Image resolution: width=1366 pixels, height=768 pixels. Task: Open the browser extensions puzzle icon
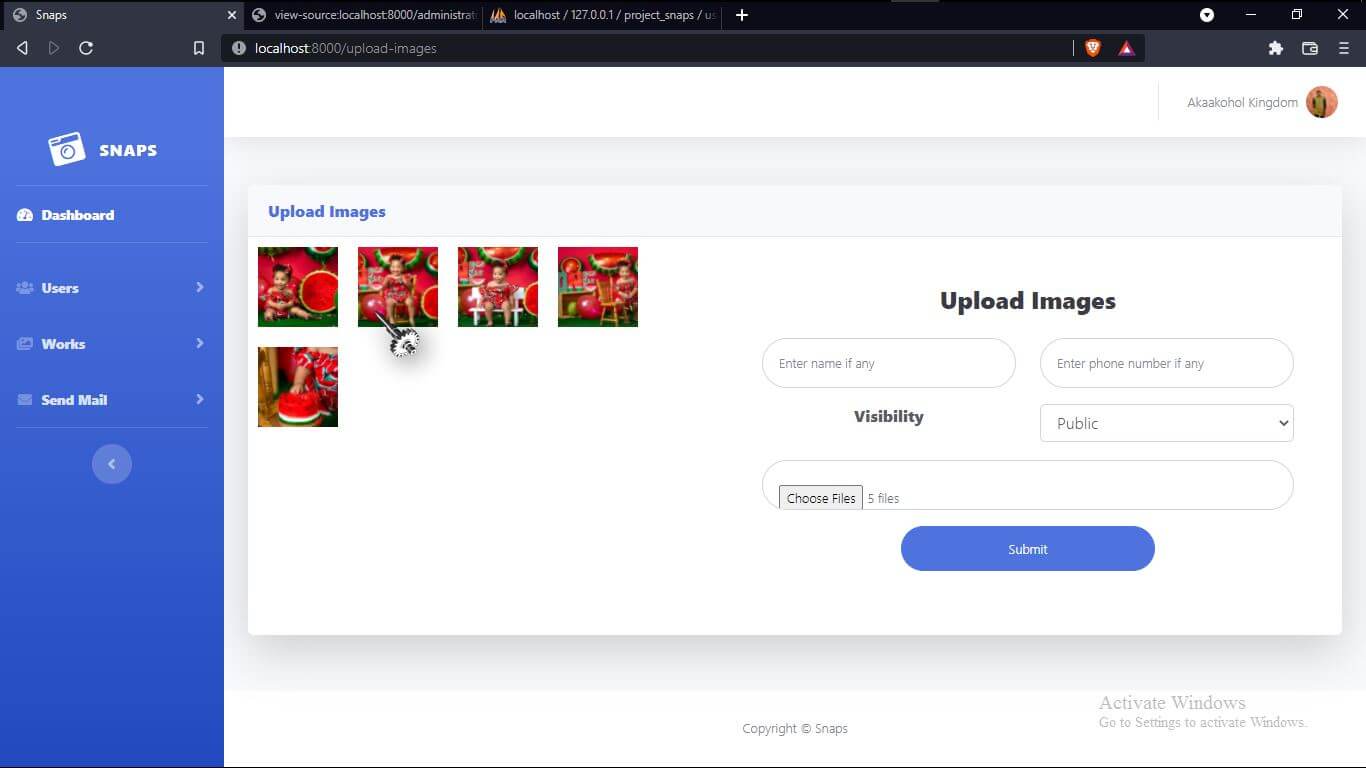(x=1275, y=48)
